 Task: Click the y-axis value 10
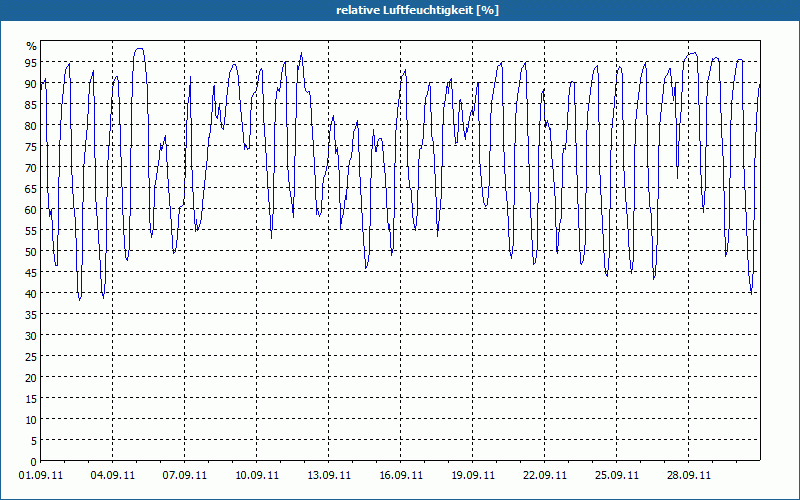click(x=31, y=419)
